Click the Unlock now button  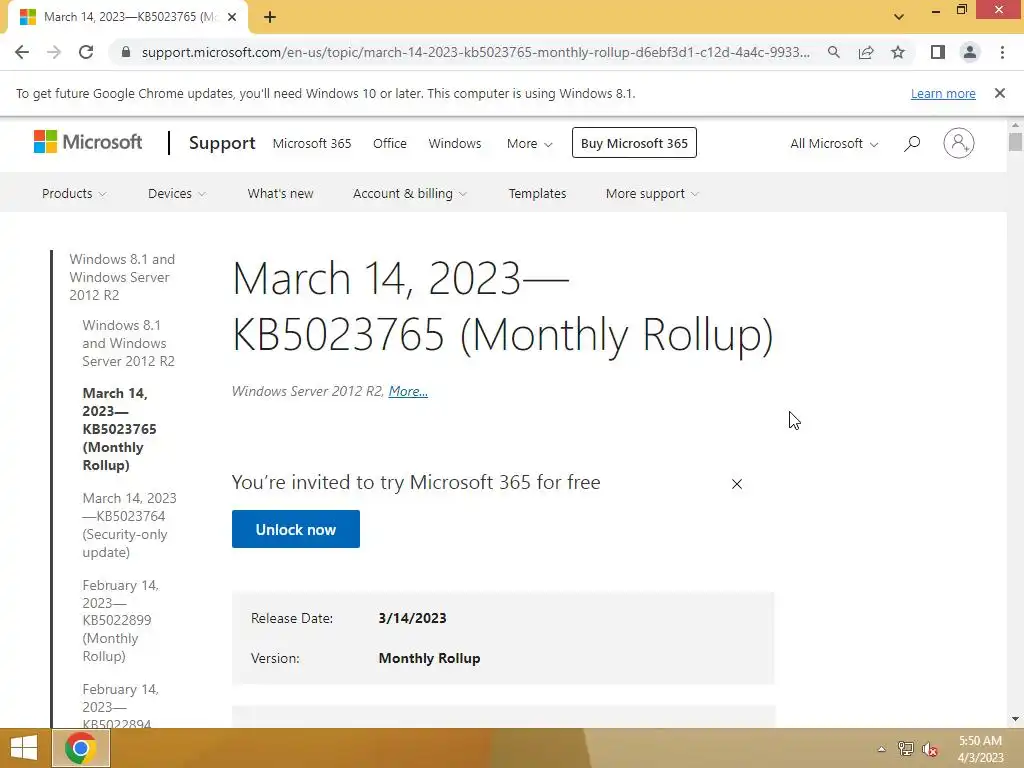pos(295,529)
